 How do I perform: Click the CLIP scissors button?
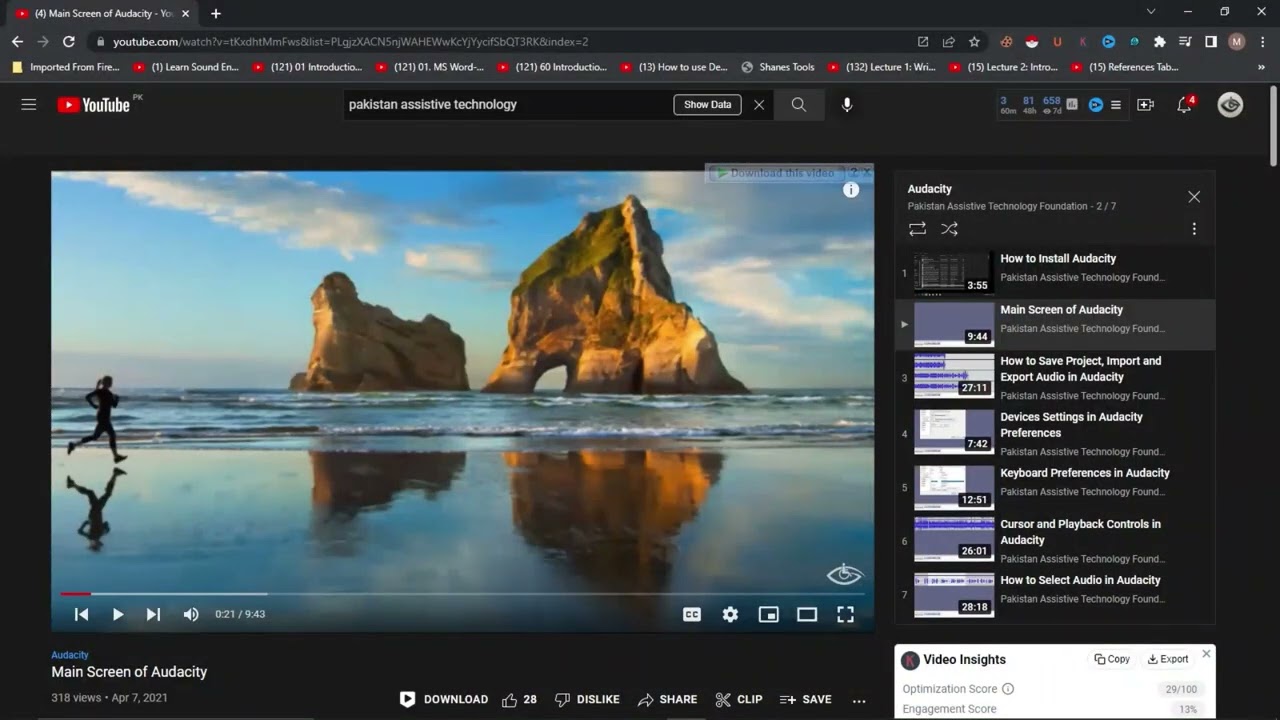tap(739, 700)
